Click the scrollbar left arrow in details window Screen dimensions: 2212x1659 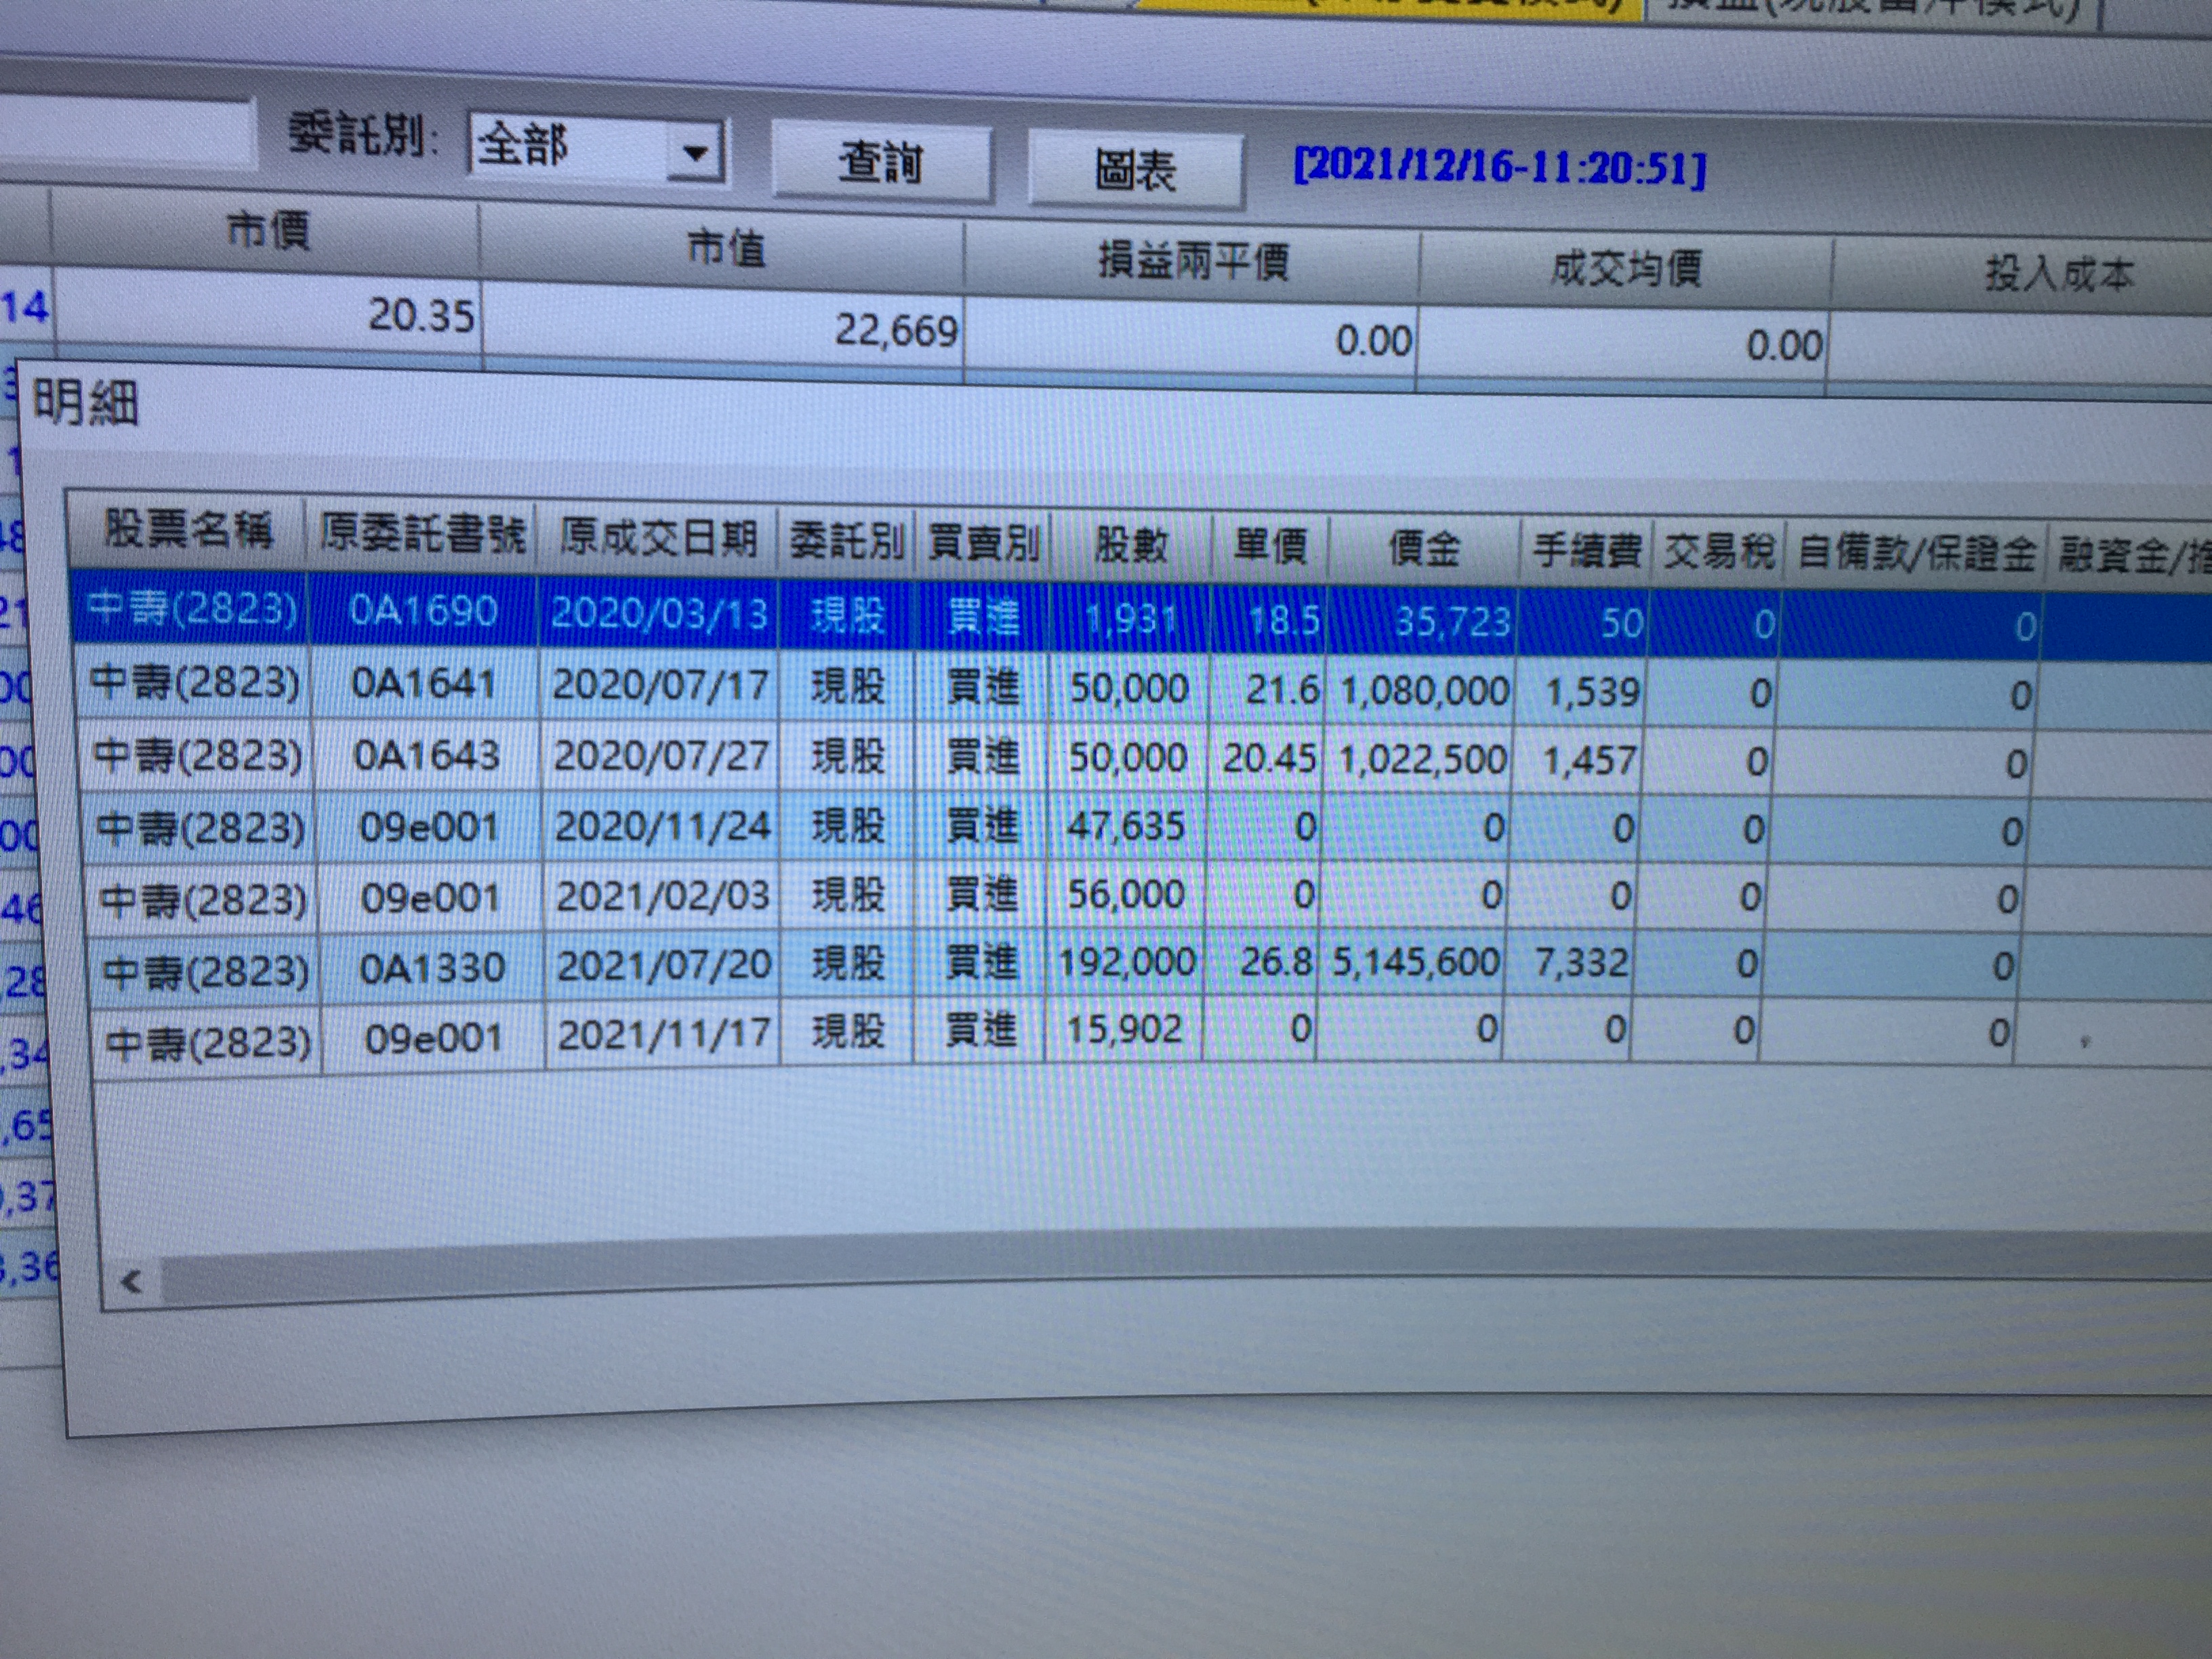tap(131, 1281)
